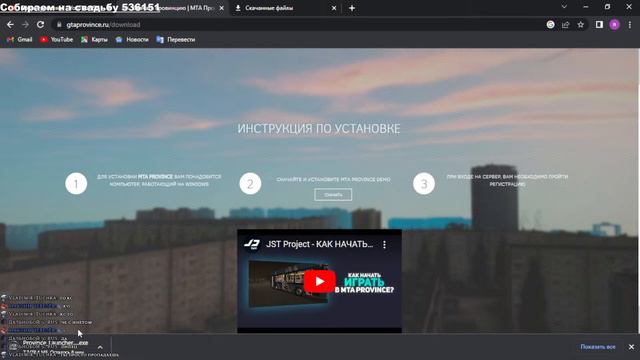Image resolution: width=640 pixels, height=360 pixels.
Task: Open the Chrome three-dot menu
Action: tap(630, 25)
